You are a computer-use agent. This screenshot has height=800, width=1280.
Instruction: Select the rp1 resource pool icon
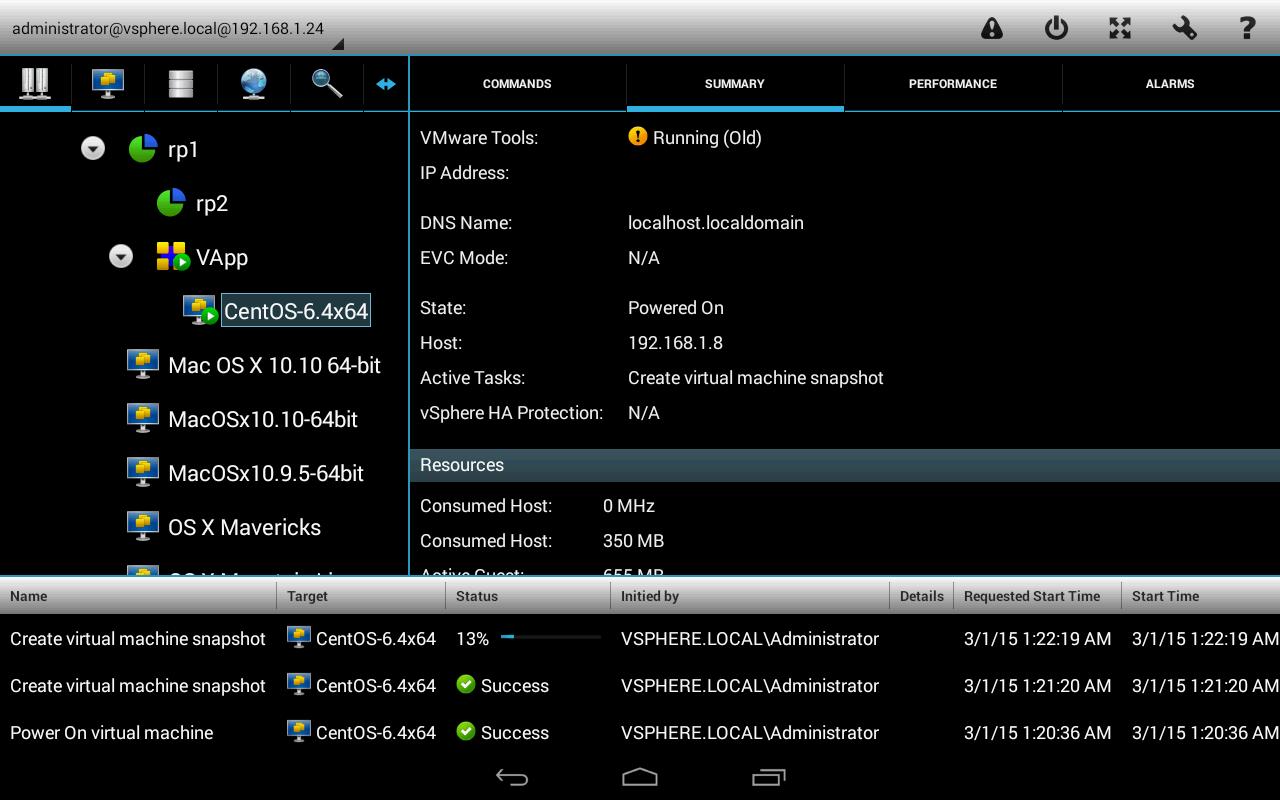143,149
